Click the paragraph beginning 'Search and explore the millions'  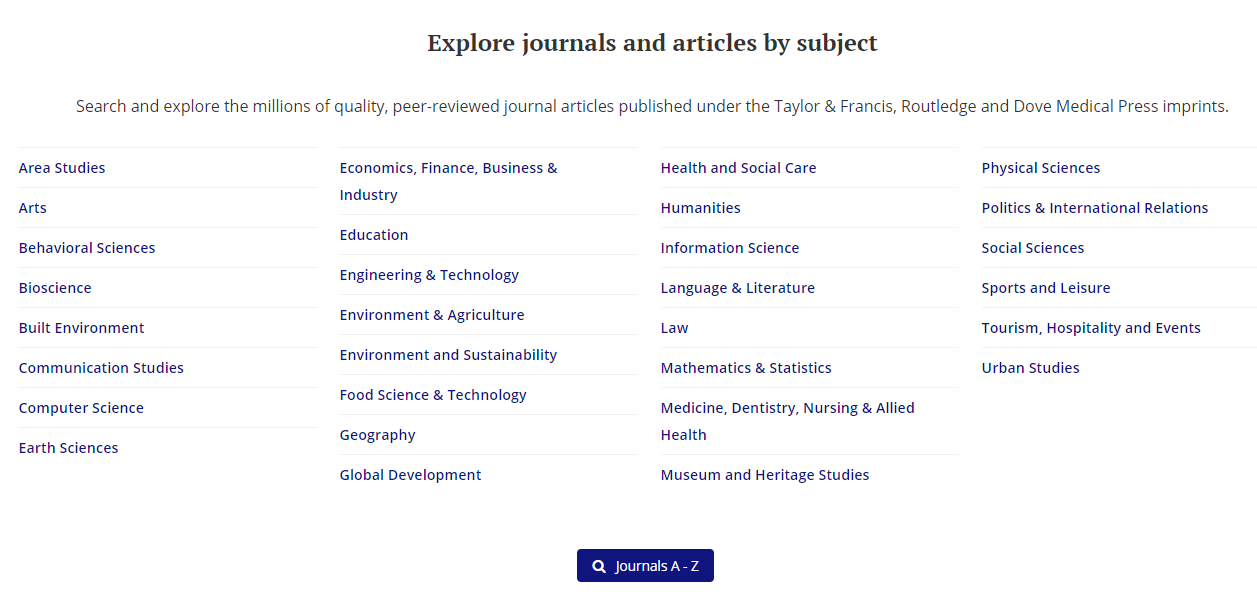(652, 106)
